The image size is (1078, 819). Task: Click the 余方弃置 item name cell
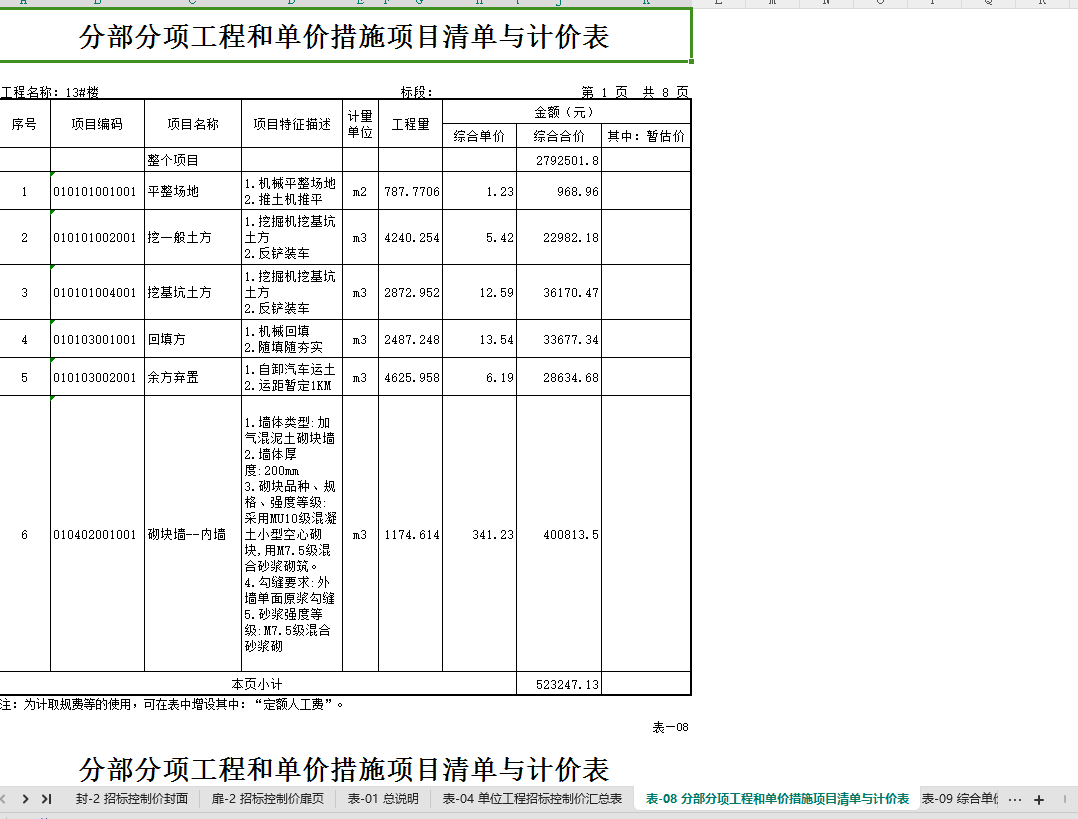pyautogui.click(x=193, y=377)
